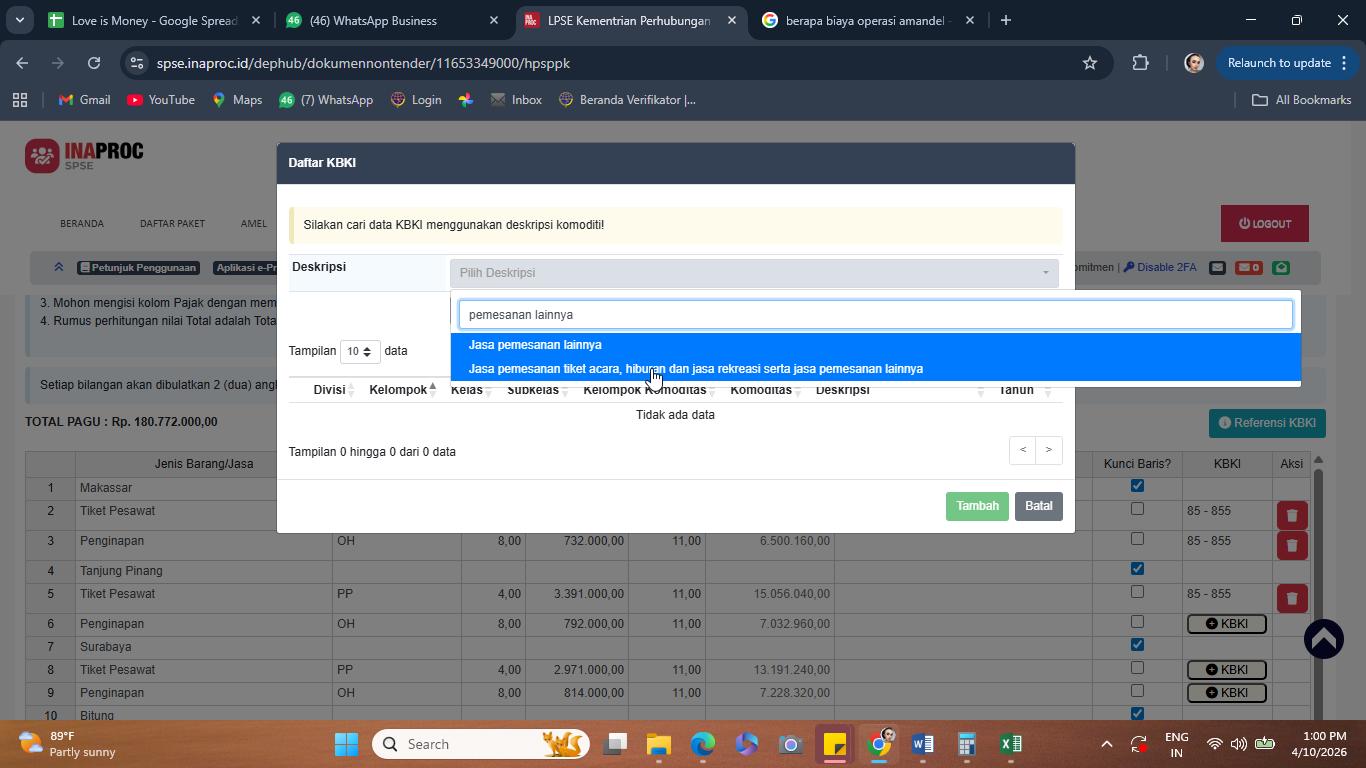Click Disable 2FA link

point(1160,267)
